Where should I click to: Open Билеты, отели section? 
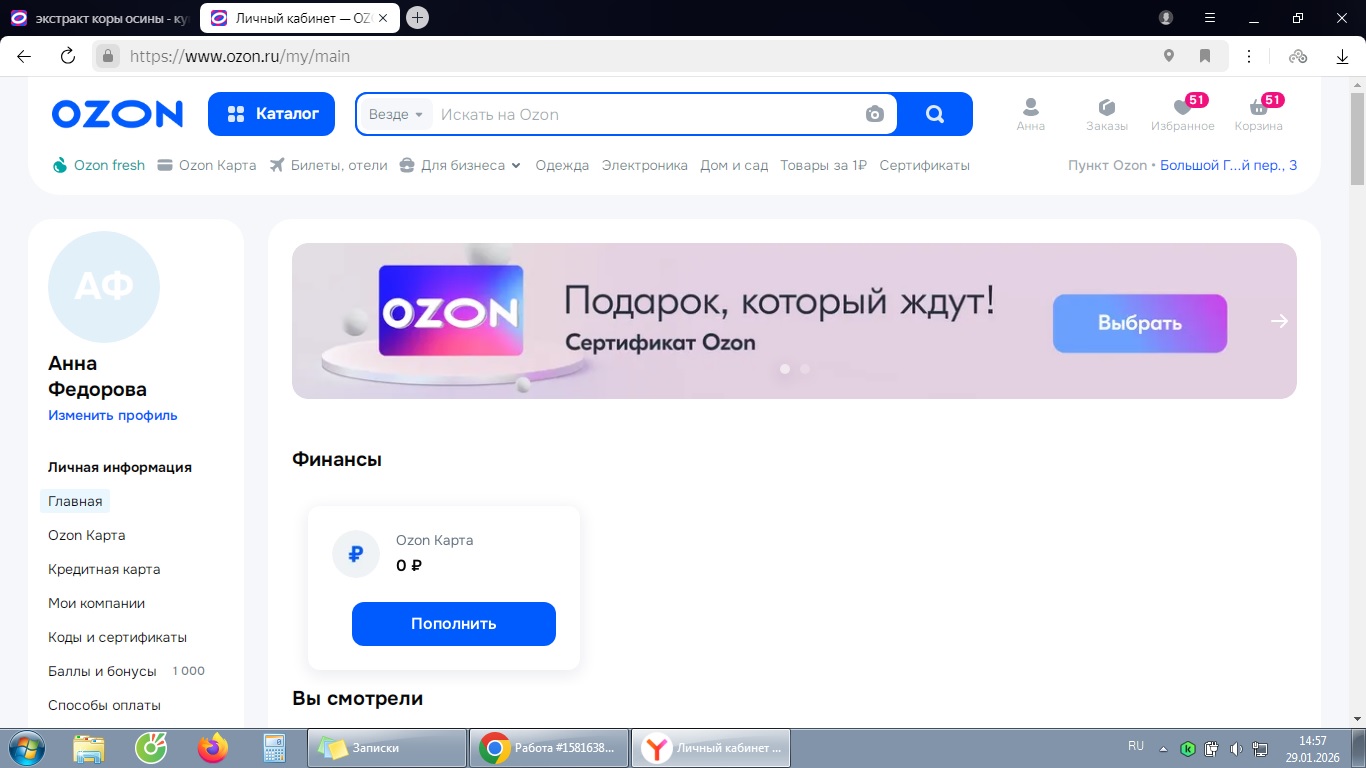tap(328, 166)
